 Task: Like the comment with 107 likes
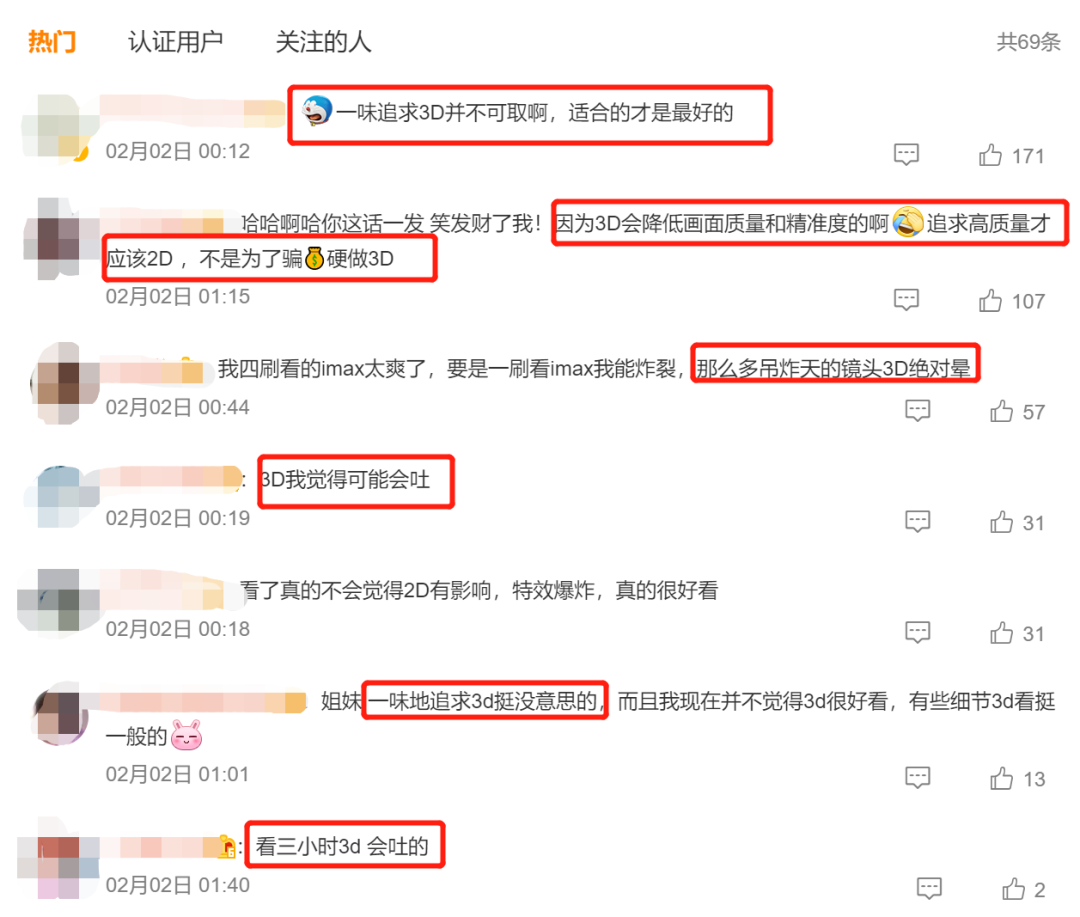(x=990, y=300)
